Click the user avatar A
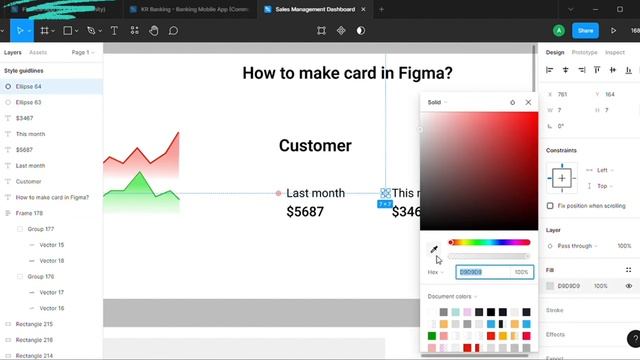This screenshot has height=360, width=640. [x=559, y=31]
